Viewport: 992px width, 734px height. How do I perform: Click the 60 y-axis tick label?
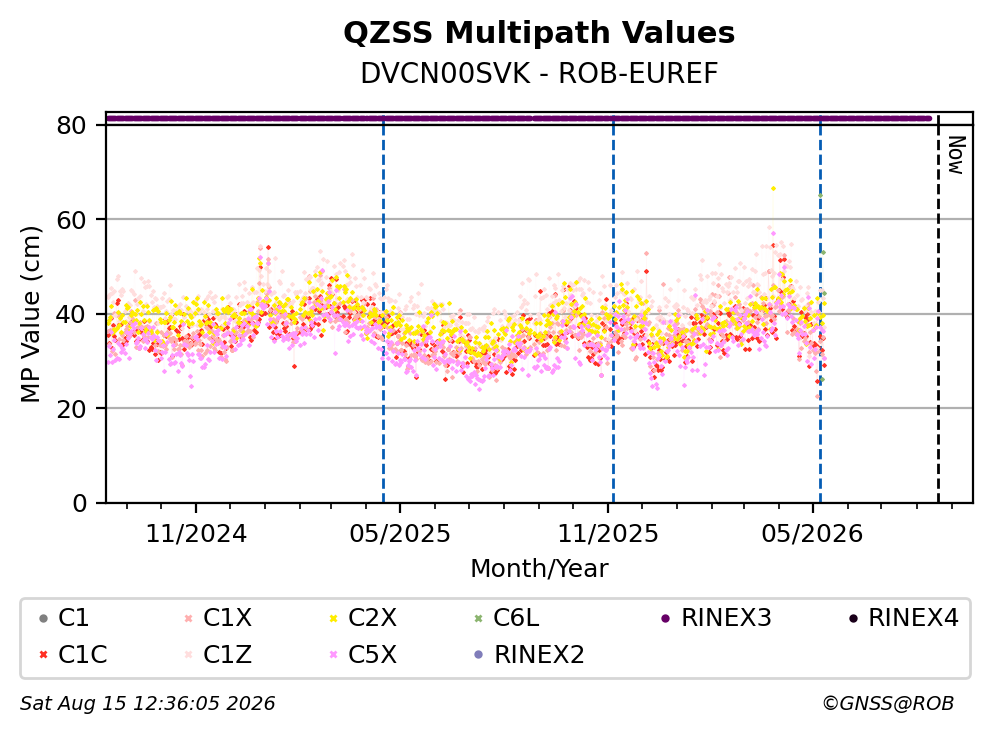(x=71, y=220)
